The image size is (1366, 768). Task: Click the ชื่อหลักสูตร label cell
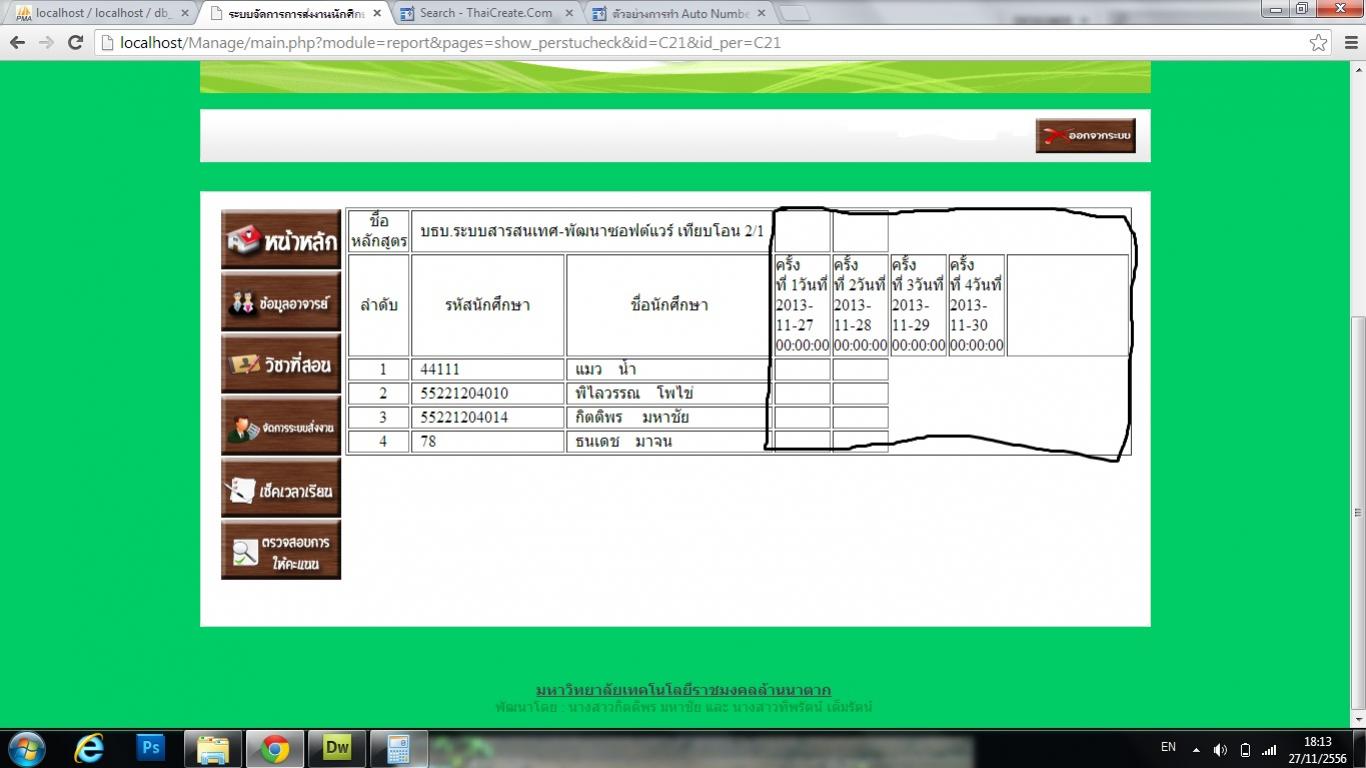pos(379,231)
